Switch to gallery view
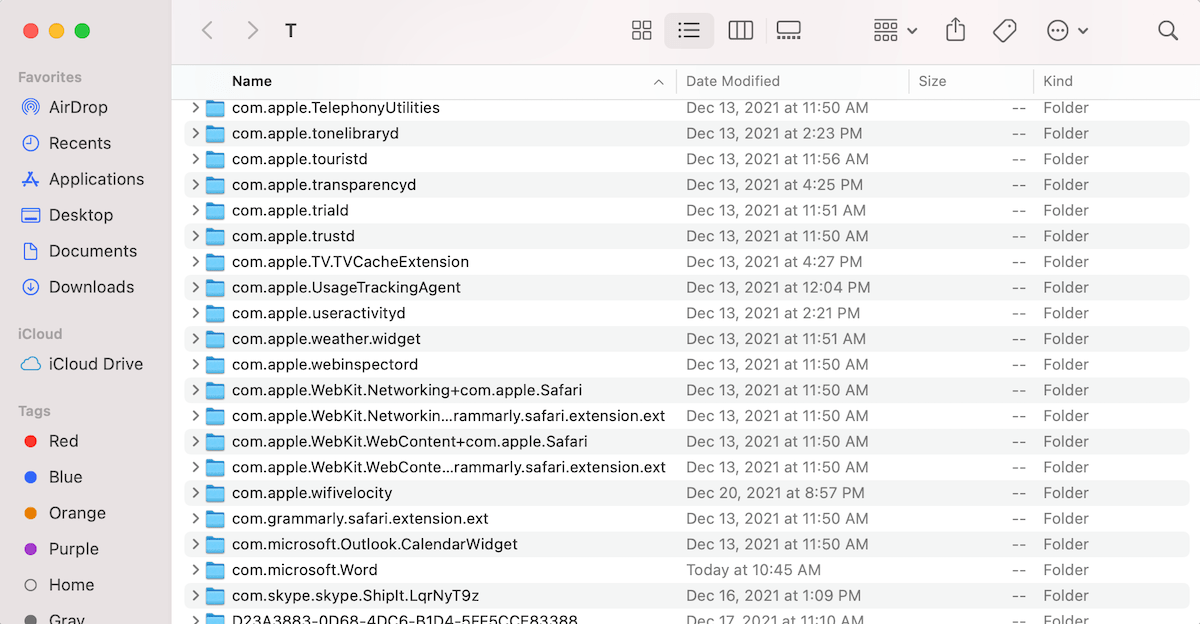 pos(789,31)
